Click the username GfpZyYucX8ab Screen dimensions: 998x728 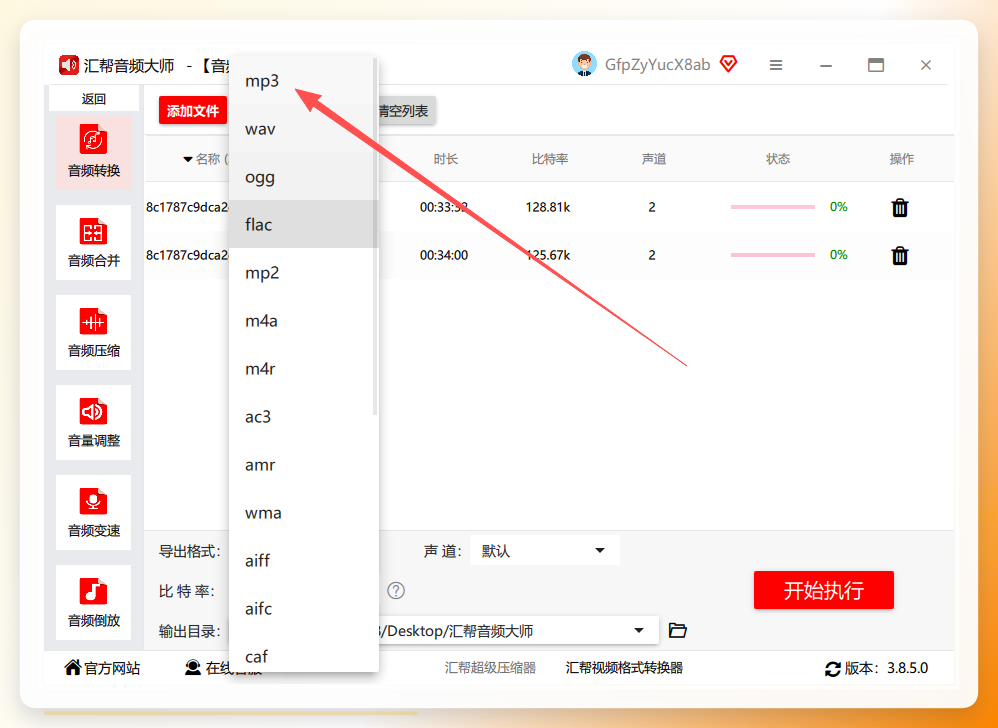(657, 65)
